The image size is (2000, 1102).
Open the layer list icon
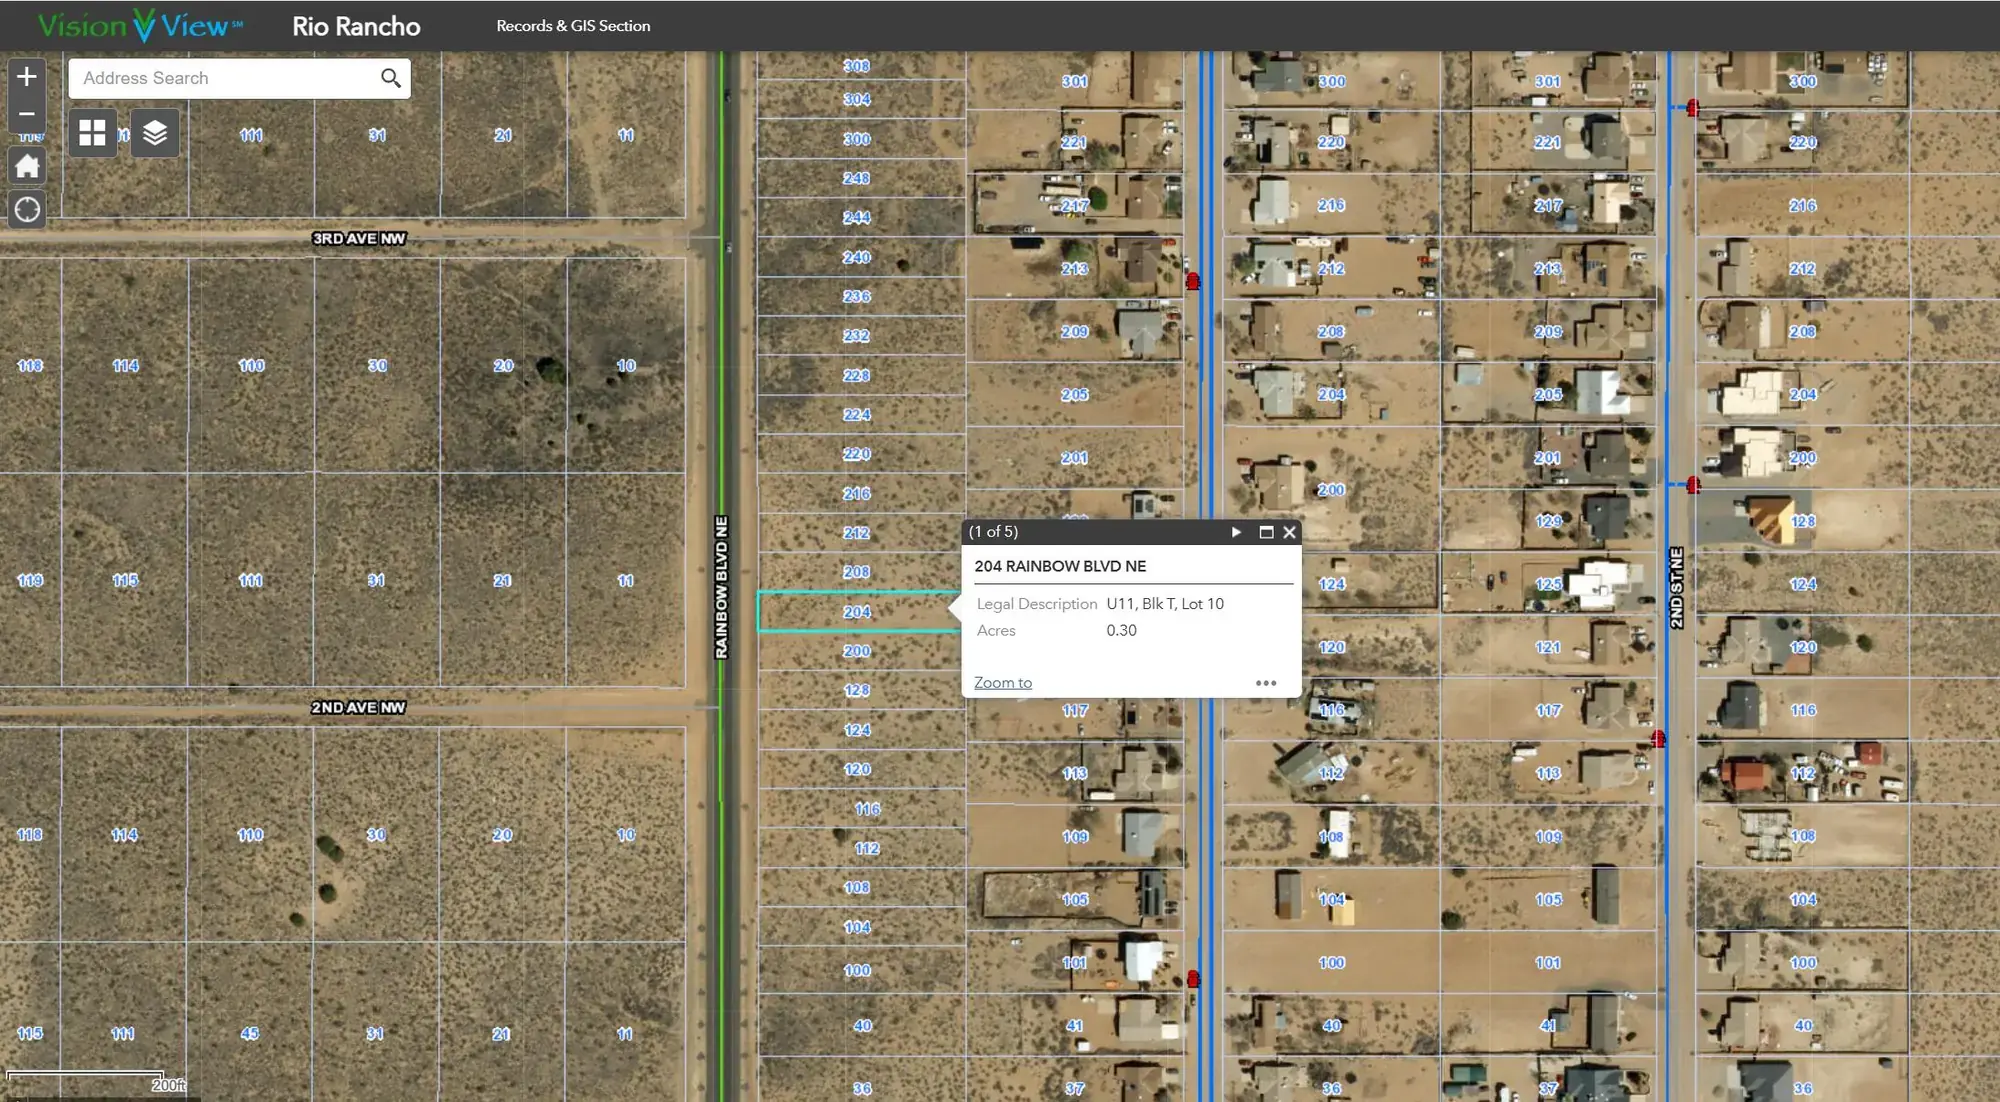coord(155,133)
